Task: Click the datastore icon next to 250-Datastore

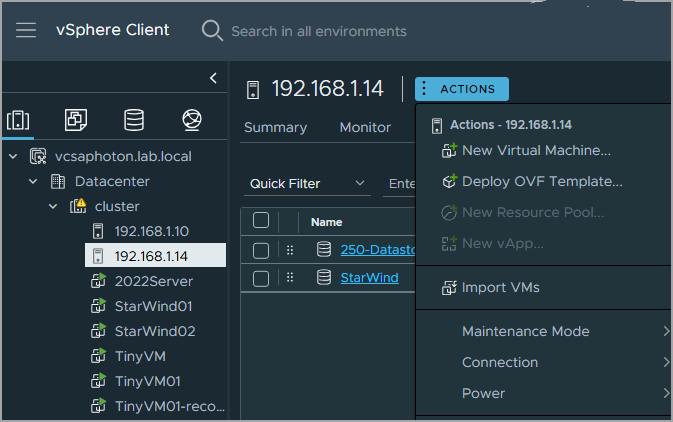Action: point(324,249)
